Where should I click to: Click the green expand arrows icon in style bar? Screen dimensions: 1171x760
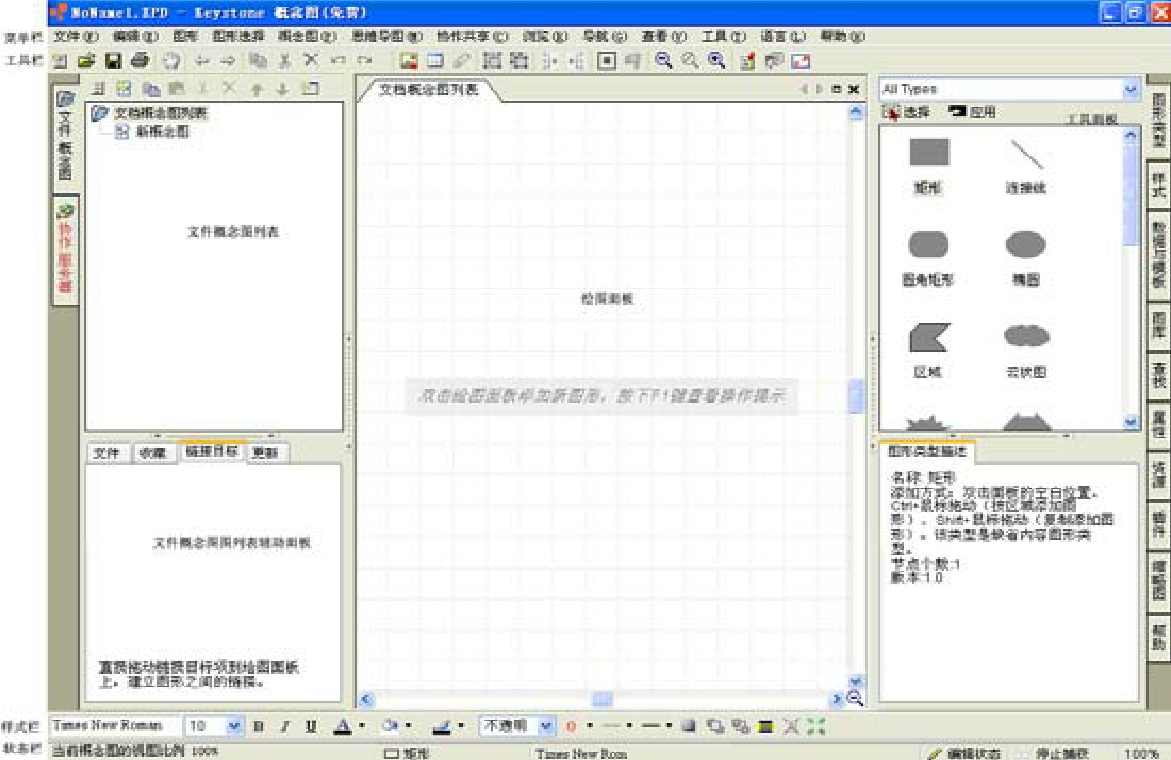816,726
